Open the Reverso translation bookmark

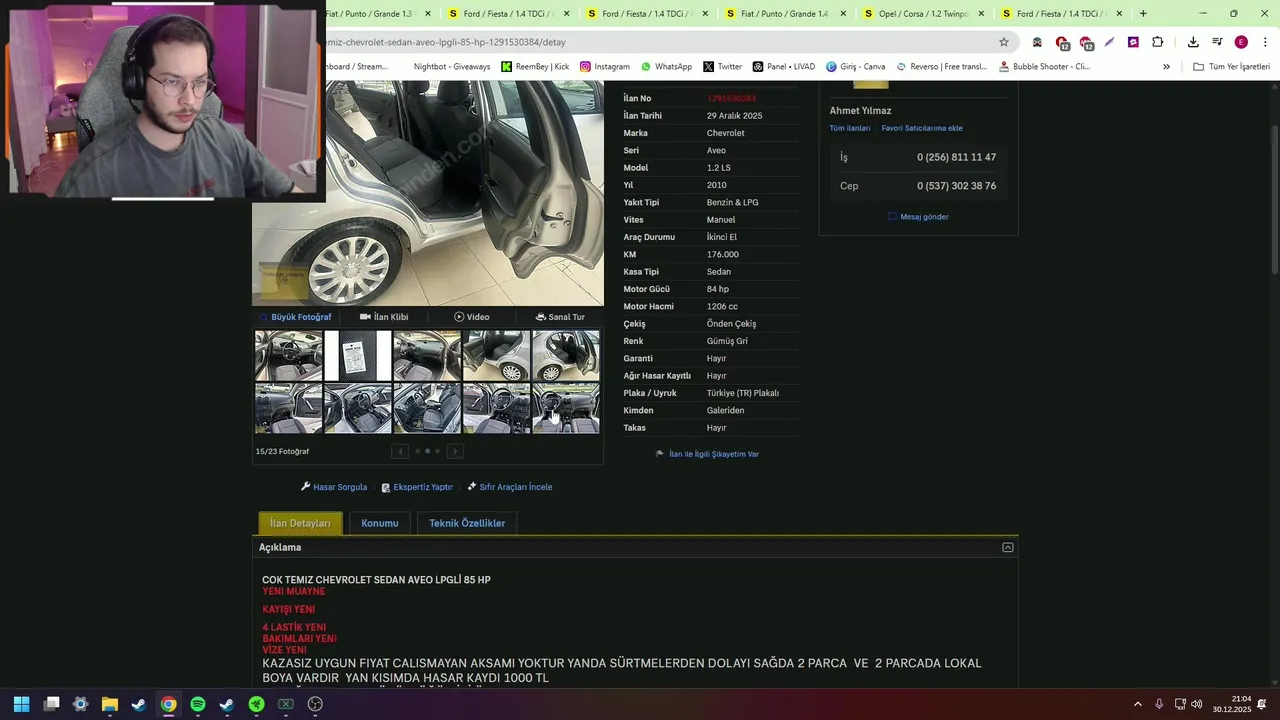pyautogui.click(x=942, y=66)
